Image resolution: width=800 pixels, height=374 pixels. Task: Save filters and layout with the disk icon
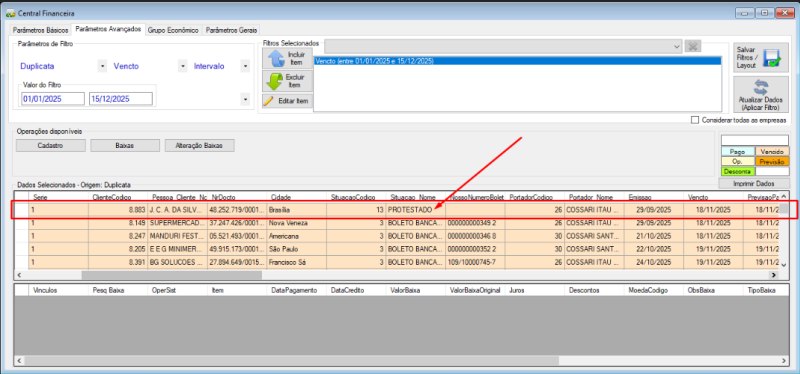(x=761, y=58)
